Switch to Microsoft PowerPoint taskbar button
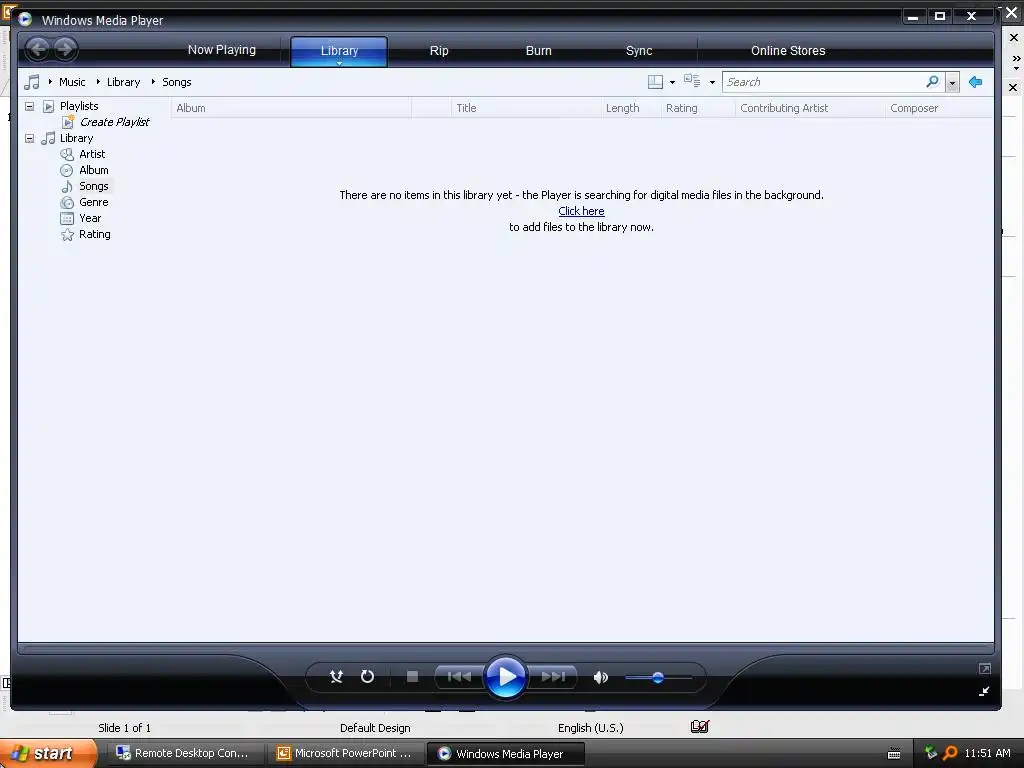 pyautogui.click(x=345, y=753)
